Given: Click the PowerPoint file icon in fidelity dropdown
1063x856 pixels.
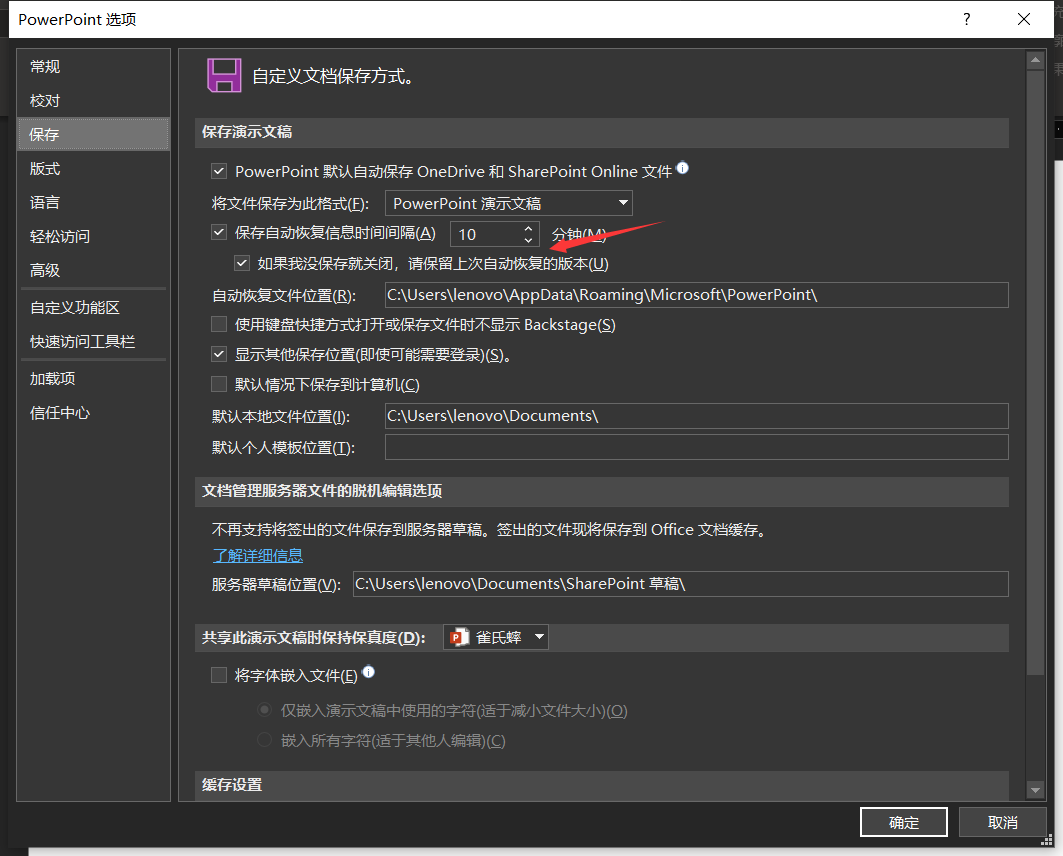Looking at the screenshot, I should [x=460, y=637].
